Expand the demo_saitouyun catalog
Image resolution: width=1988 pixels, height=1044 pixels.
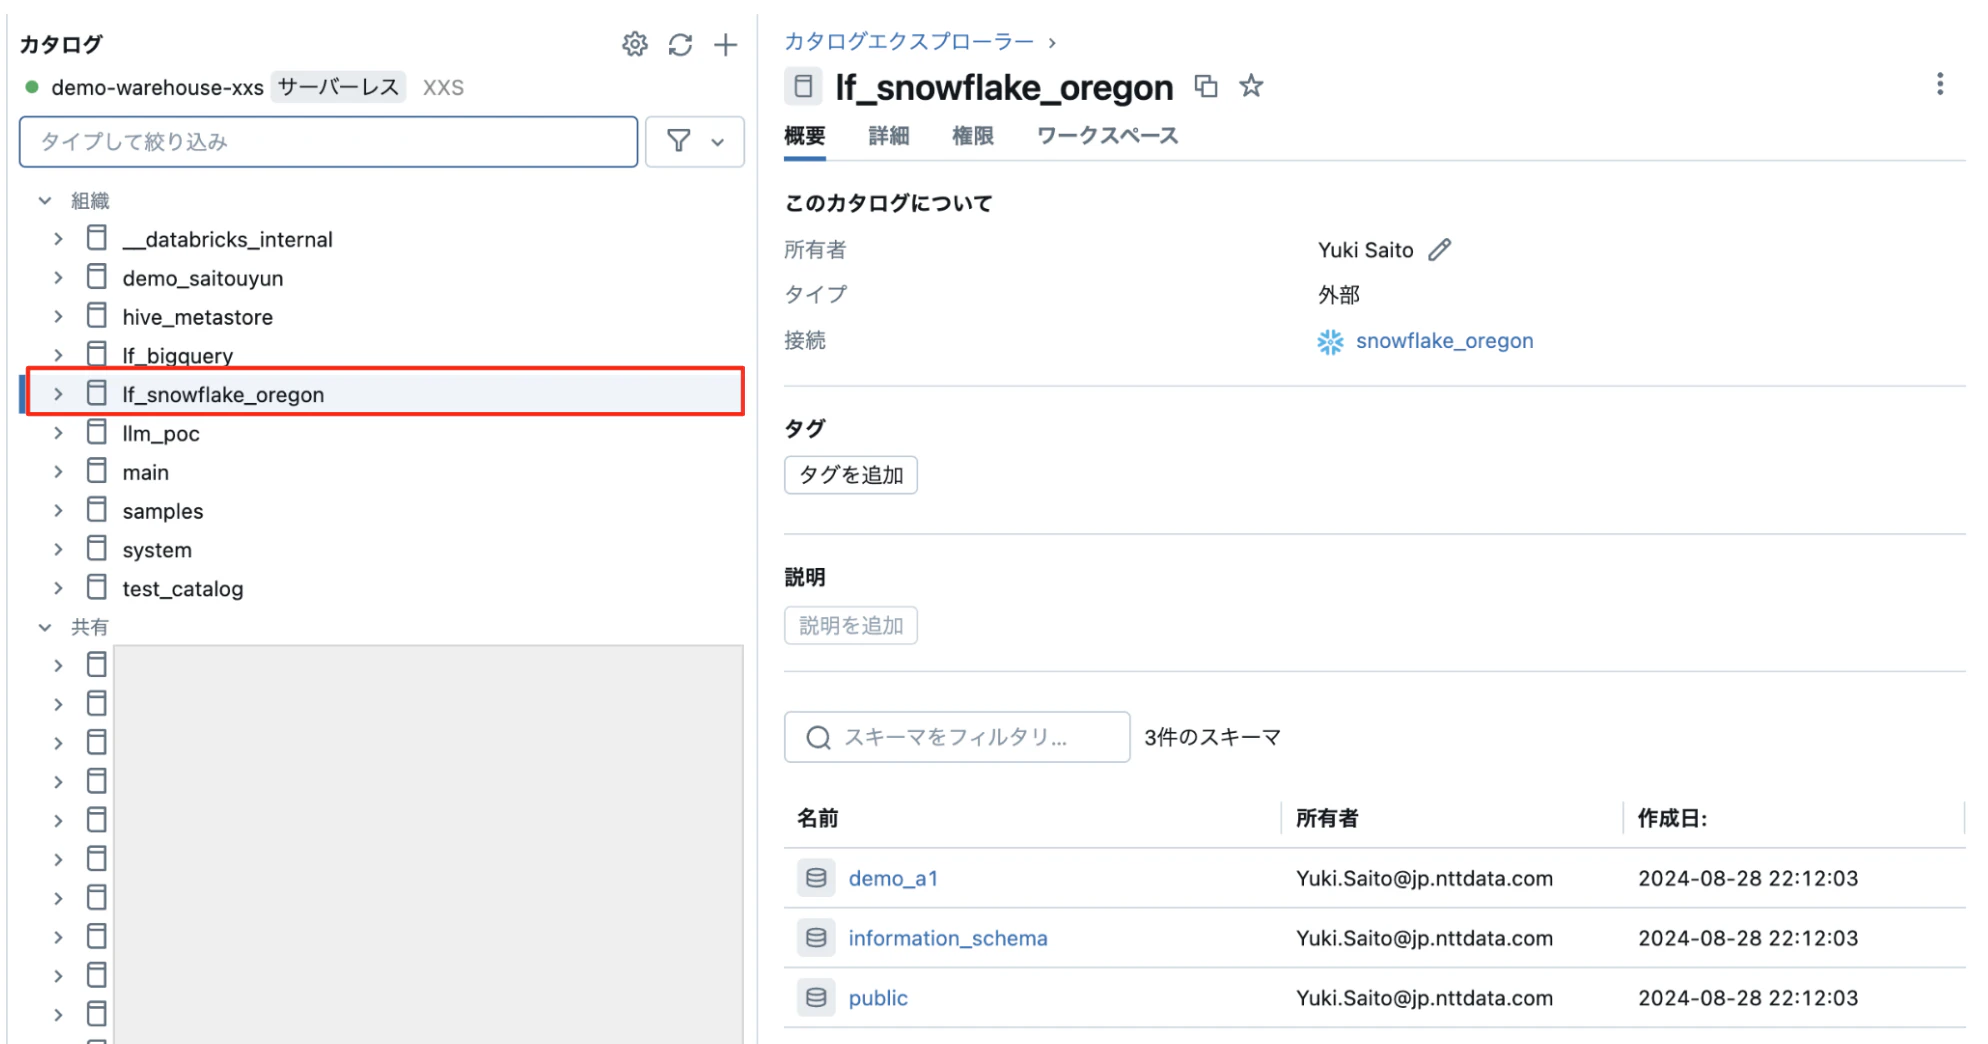[x=58, y=278]
